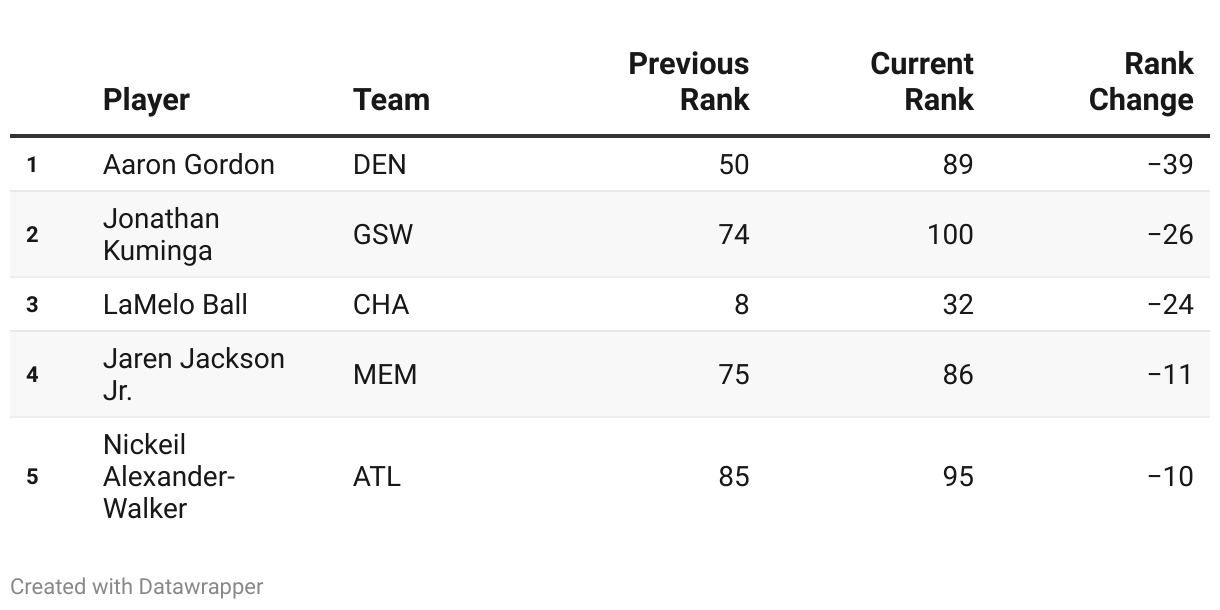Select the MEM team cell

[385, 374]
